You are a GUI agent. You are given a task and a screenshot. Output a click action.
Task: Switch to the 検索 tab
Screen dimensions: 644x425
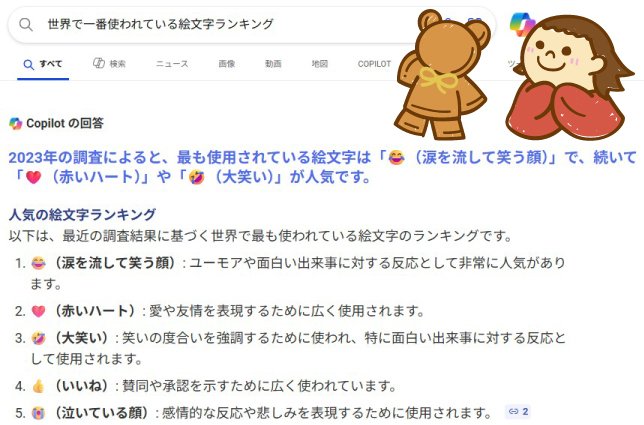click(x=109, y=64)
